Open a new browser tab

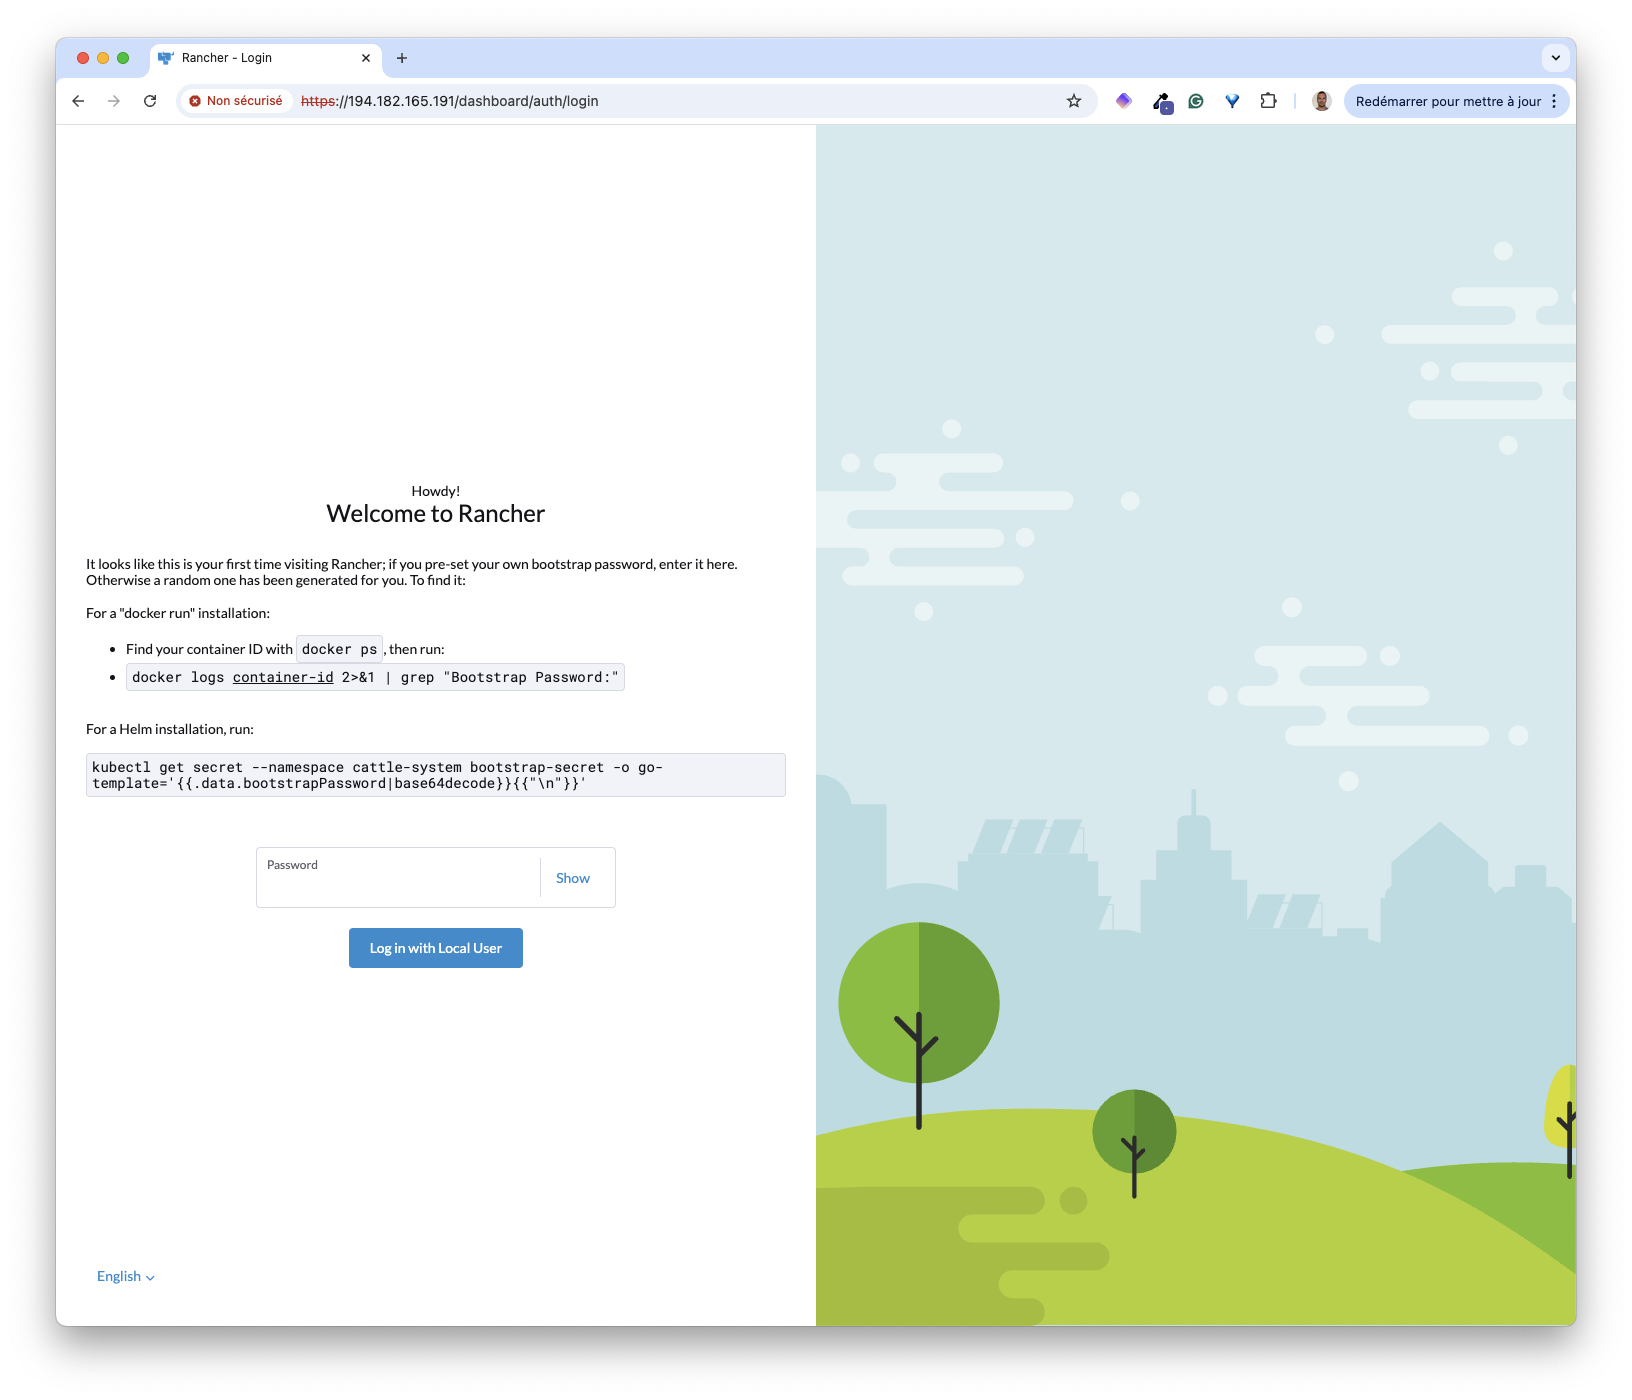click(402, 58)
